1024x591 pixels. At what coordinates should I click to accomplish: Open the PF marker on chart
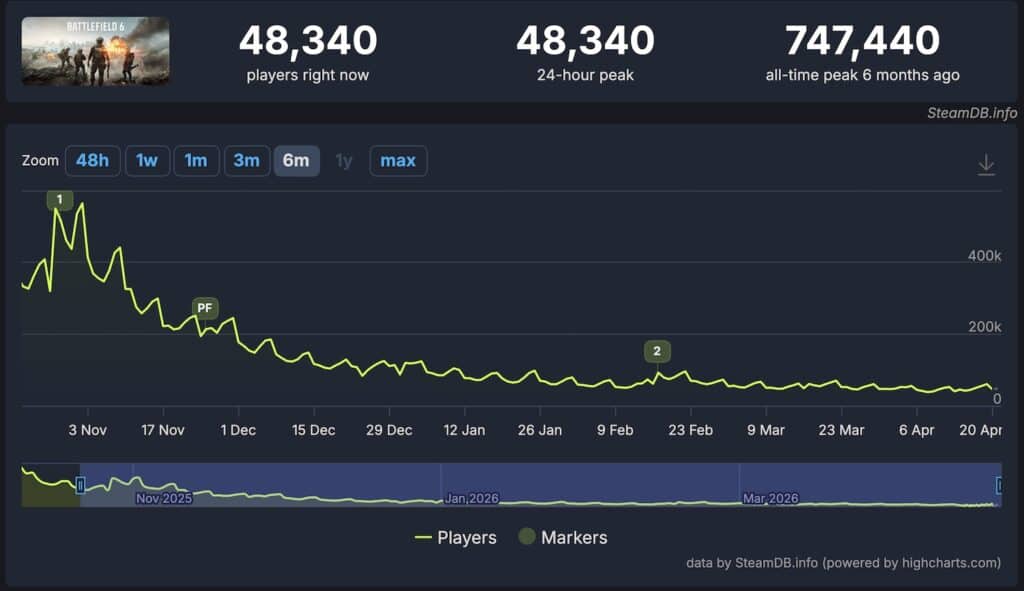205,308
